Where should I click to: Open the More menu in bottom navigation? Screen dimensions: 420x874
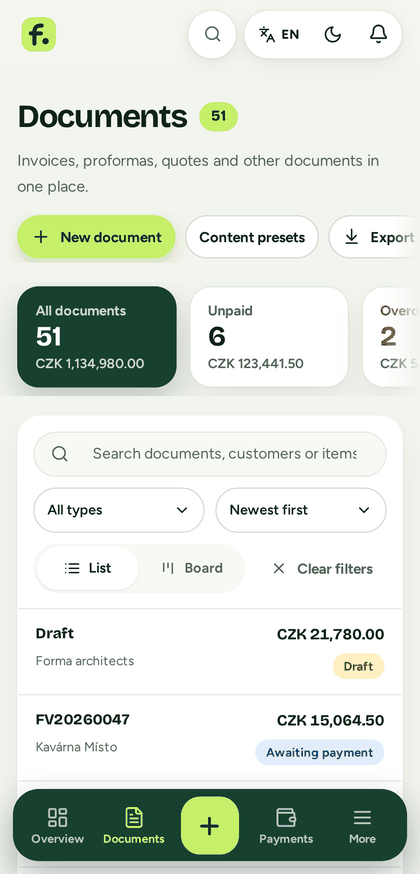coord(362,826)
